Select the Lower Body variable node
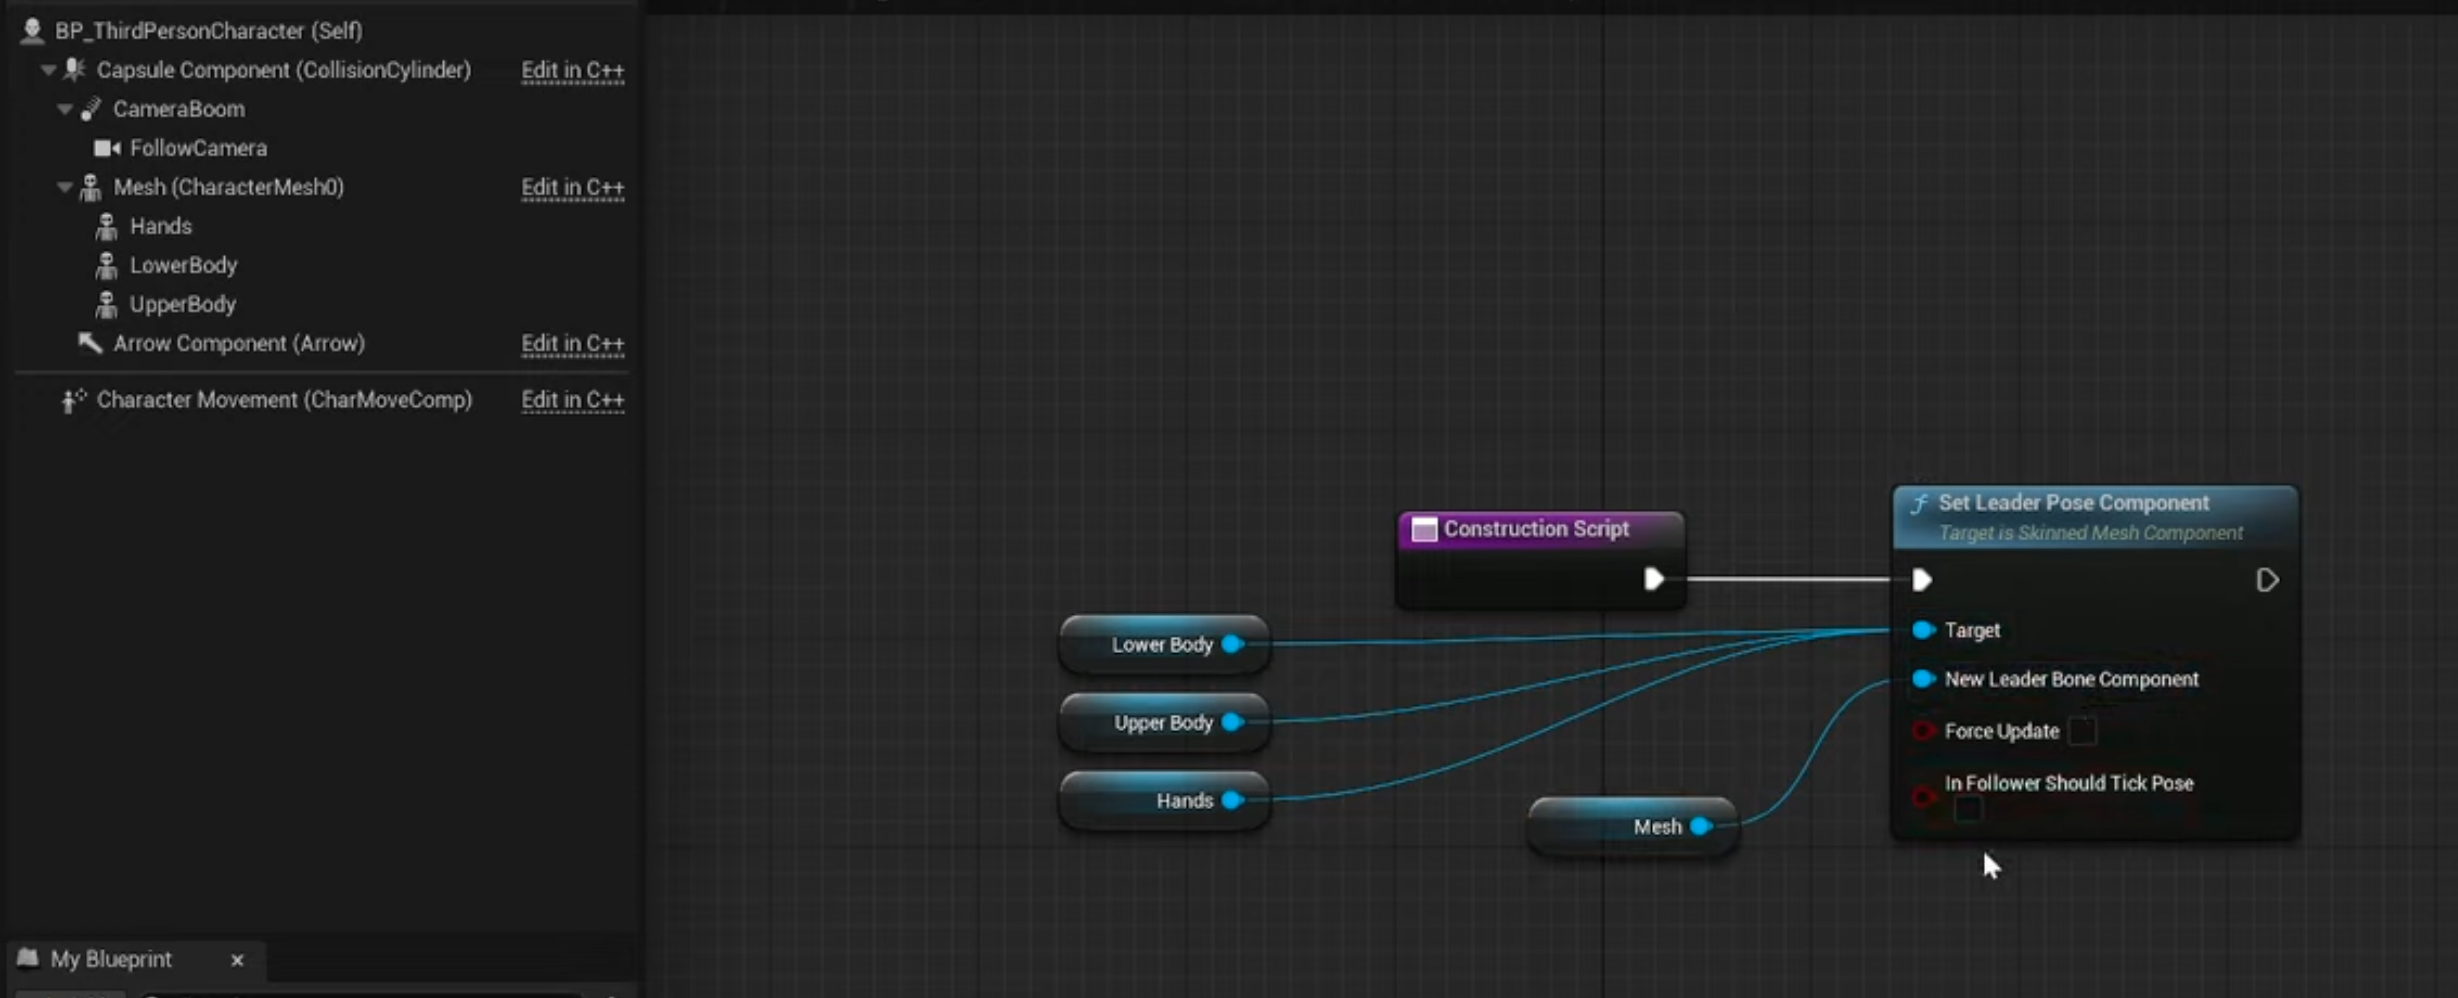Image resolution: width=2458 pixels, height=998 pixels. click(x=1165, y=644)
